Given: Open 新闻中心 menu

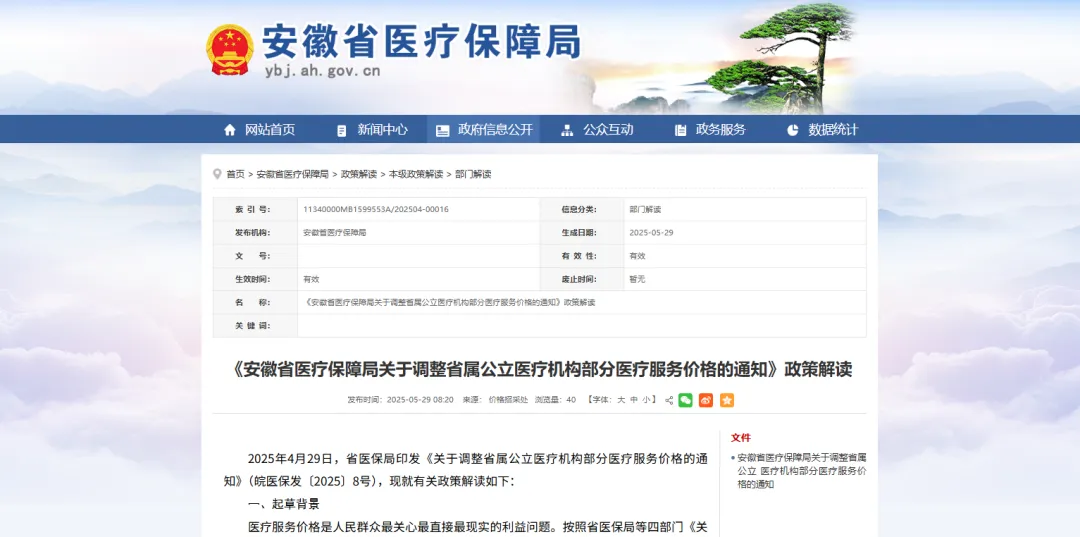Looking at the screenshot, I should pyautogui.click(x=382, y=129).
